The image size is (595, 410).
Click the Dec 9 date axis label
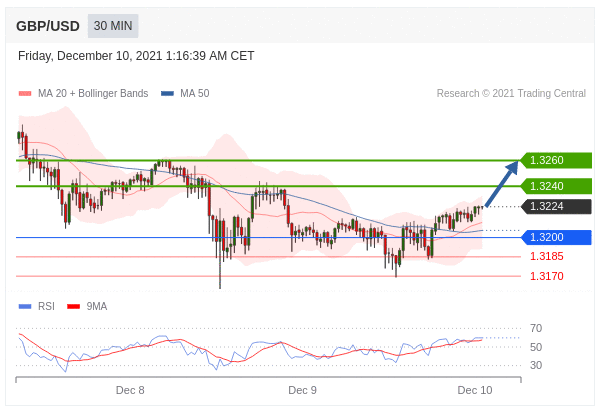(x=302, y=390)
